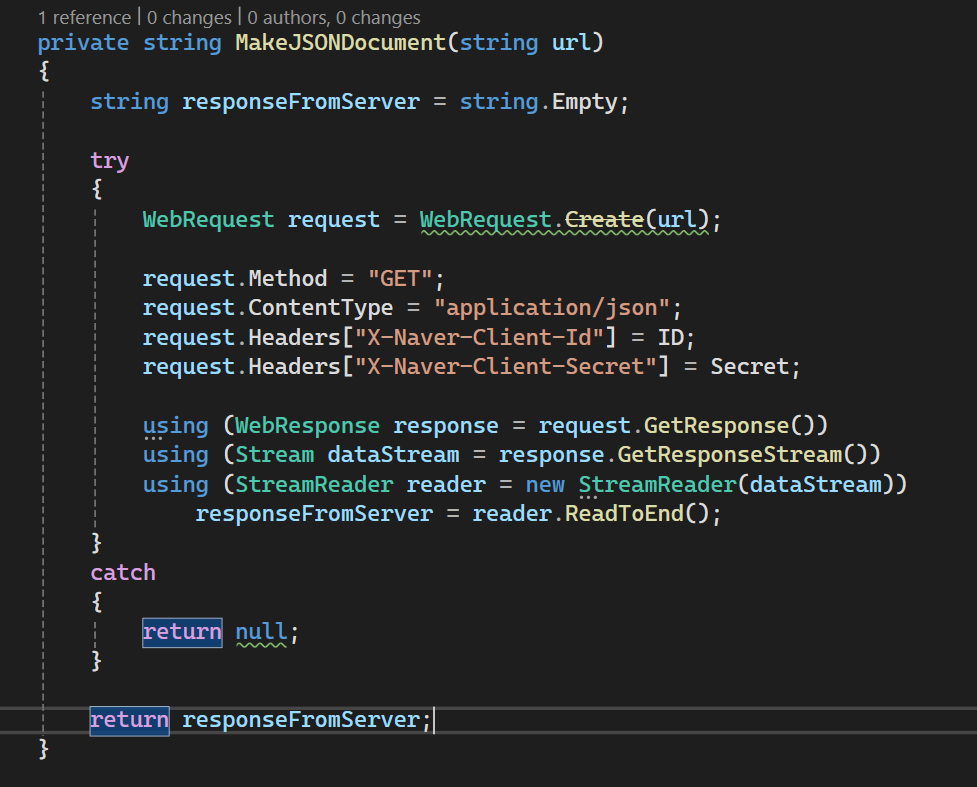
Task: Click the struck-through 'Create' method call
Action: pyautogui.click(x=604, y=219)
